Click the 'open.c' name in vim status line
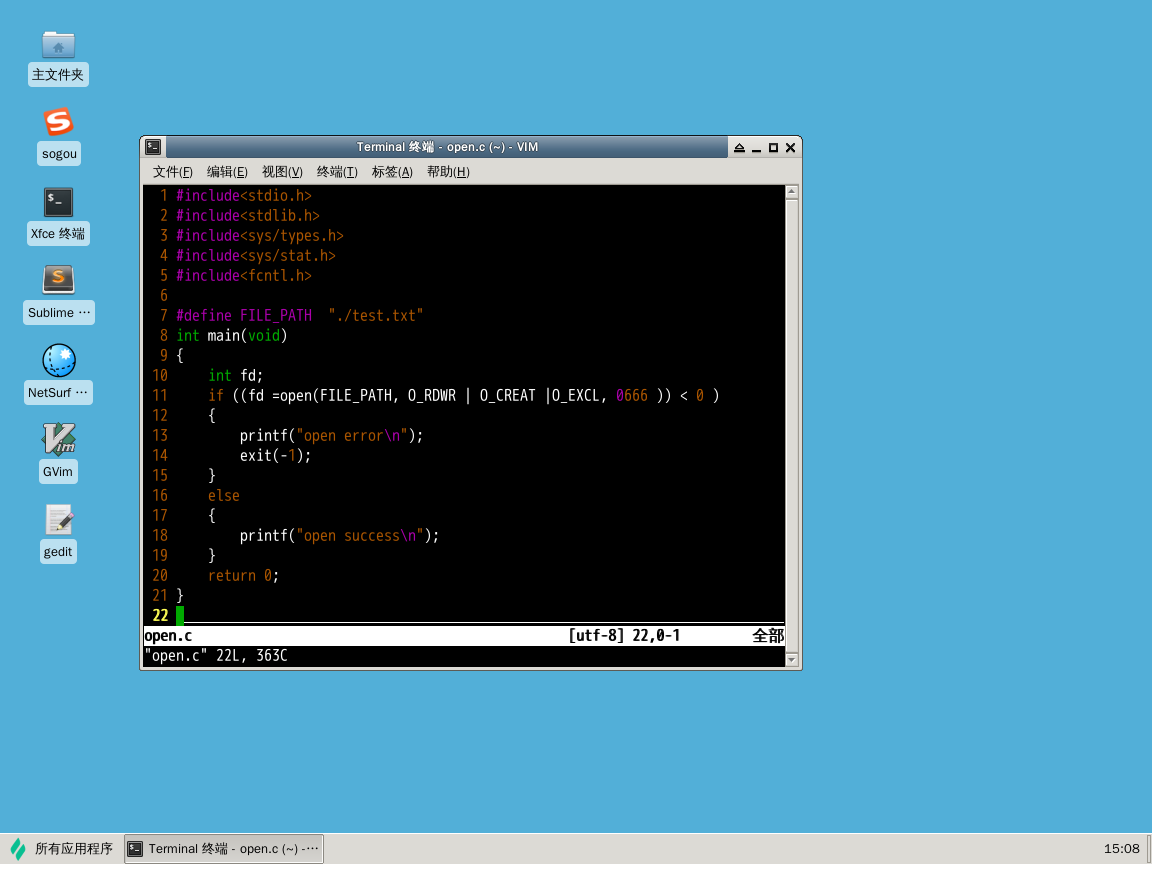Image resolution: width=1152 pixels, height=896 pixels. click(168, 636)
